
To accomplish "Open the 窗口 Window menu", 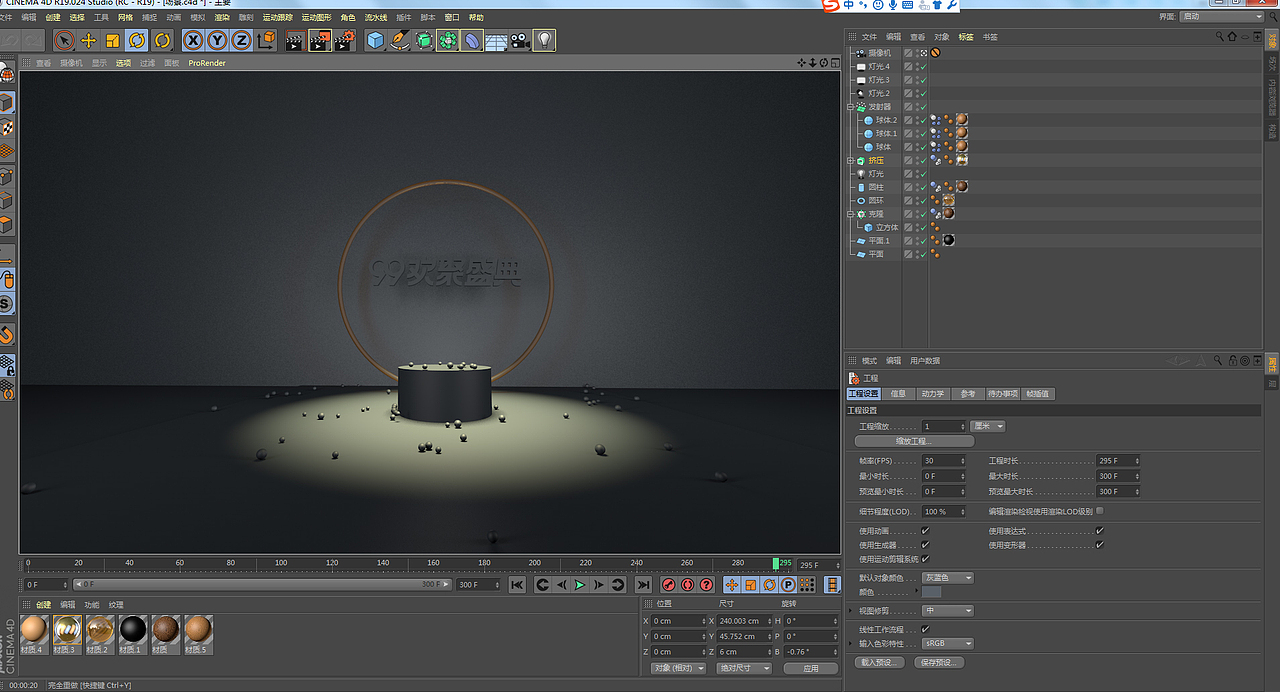I will [x=452, y=18].
